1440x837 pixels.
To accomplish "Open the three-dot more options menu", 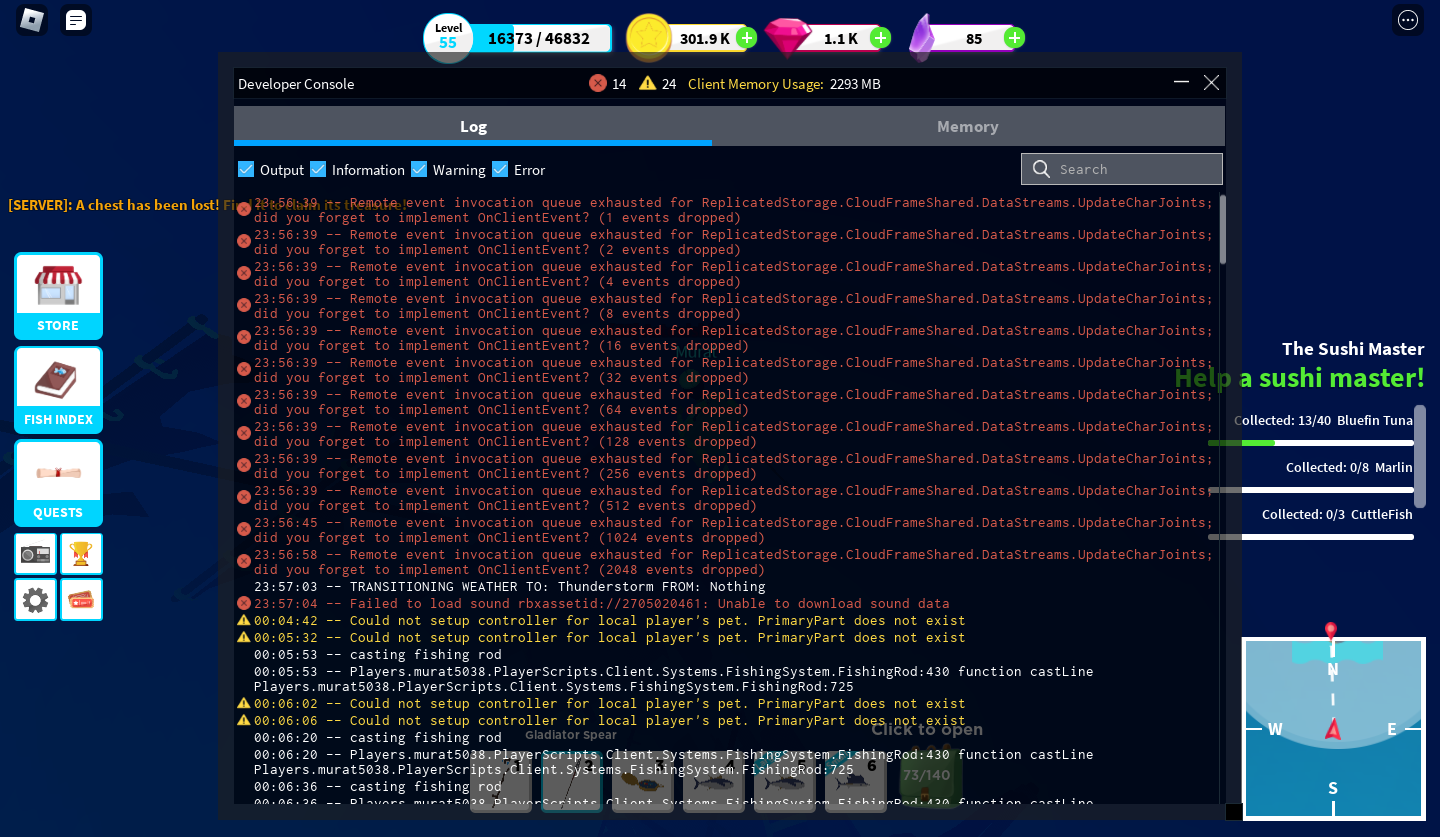I will coord(1408,20).
